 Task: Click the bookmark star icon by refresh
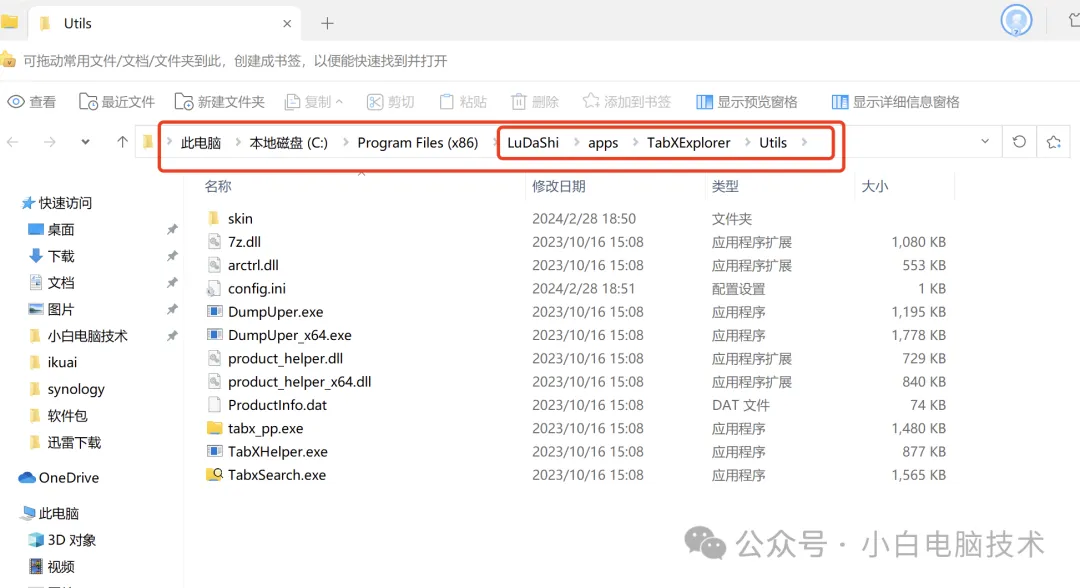pyautogui.click(x=1054, y=142)
